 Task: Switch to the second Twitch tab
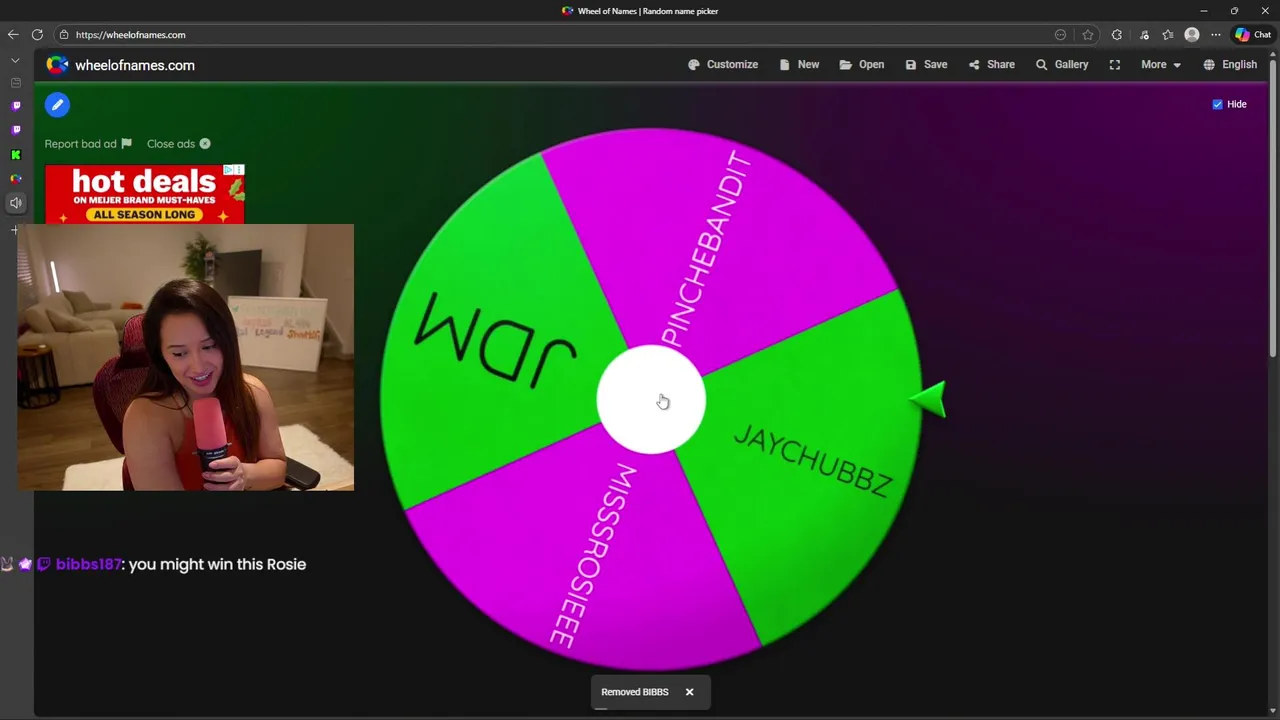[x=15, y=130]
